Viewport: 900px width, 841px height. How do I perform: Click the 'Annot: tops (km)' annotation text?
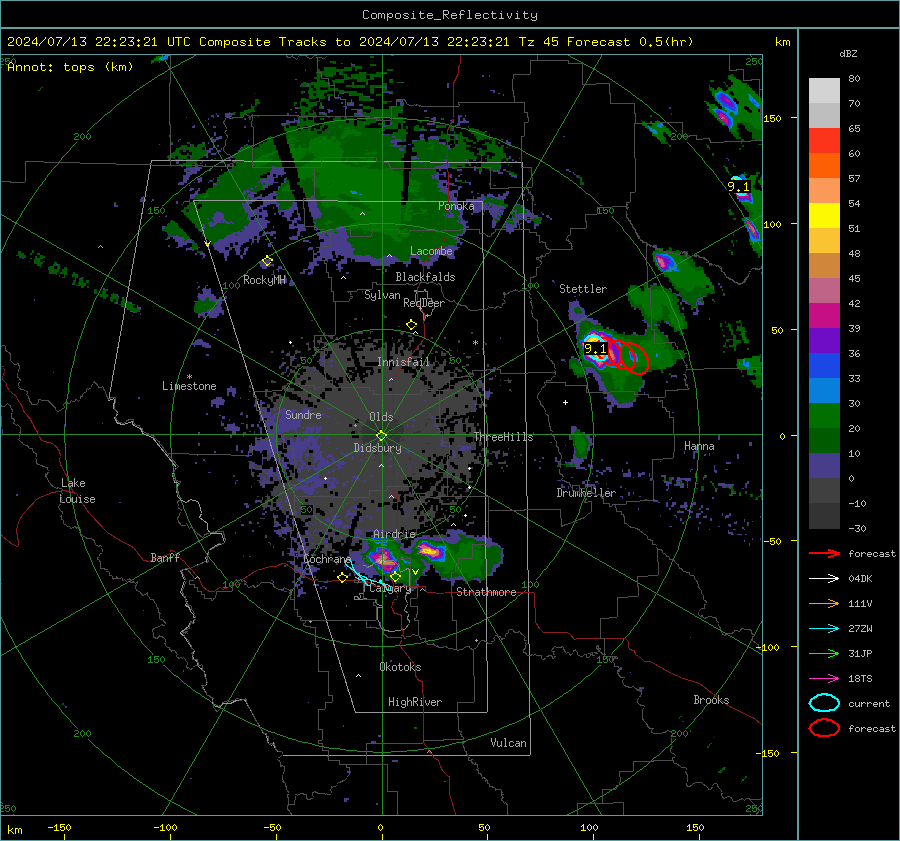[x=70, y=67]
